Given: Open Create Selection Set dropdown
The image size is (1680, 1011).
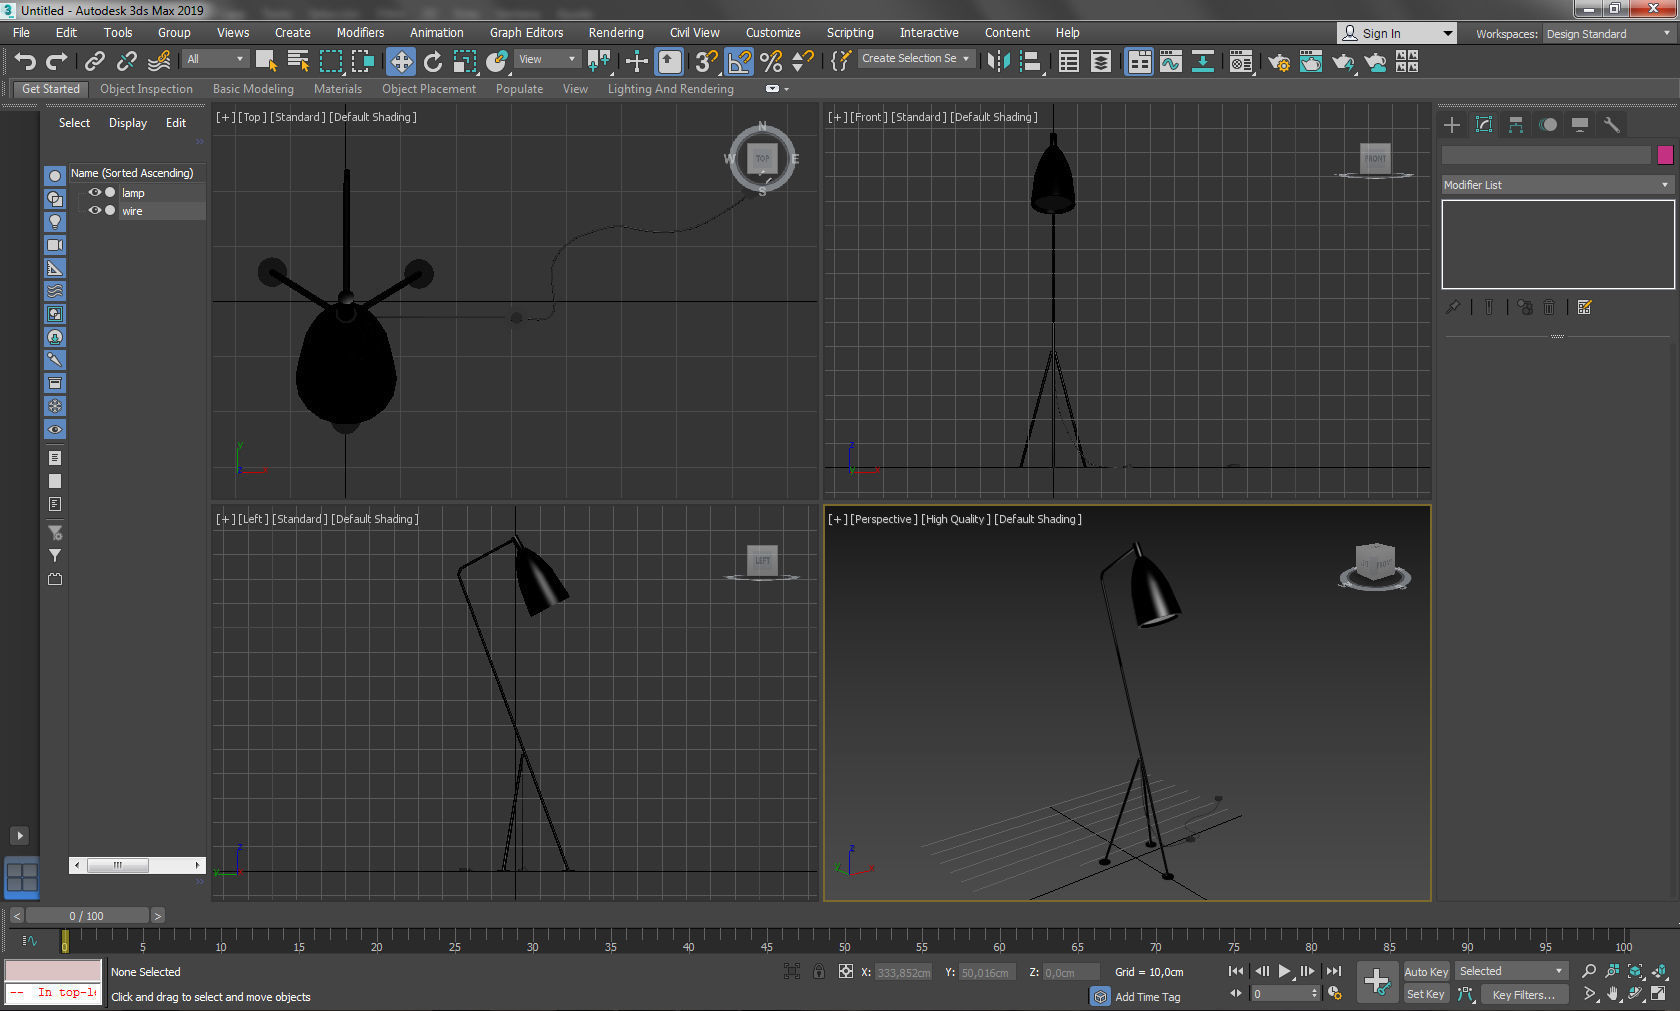Looking at the screenshot, I should [x=916, y=59].
